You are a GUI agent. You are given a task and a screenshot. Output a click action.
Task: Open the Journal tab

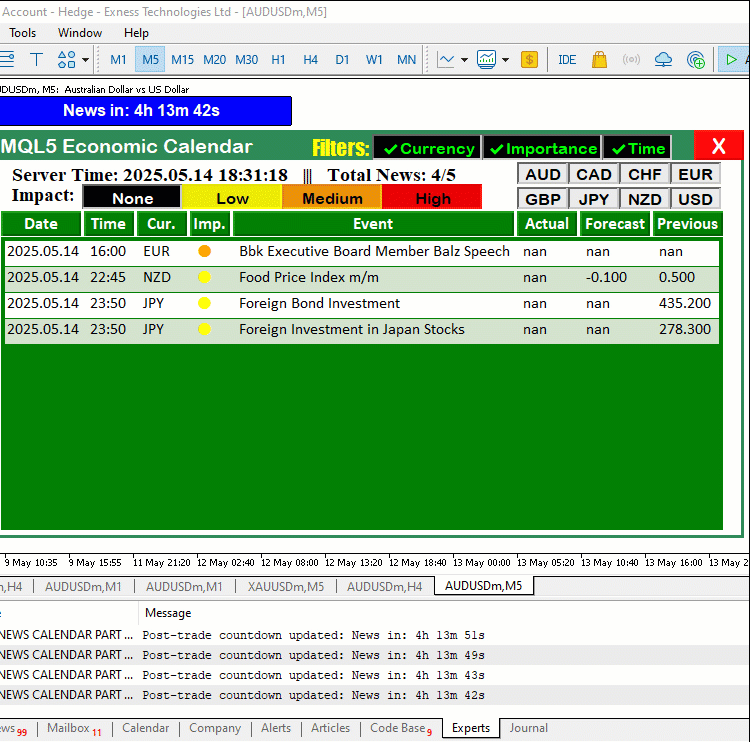click(x=528, y=728)
